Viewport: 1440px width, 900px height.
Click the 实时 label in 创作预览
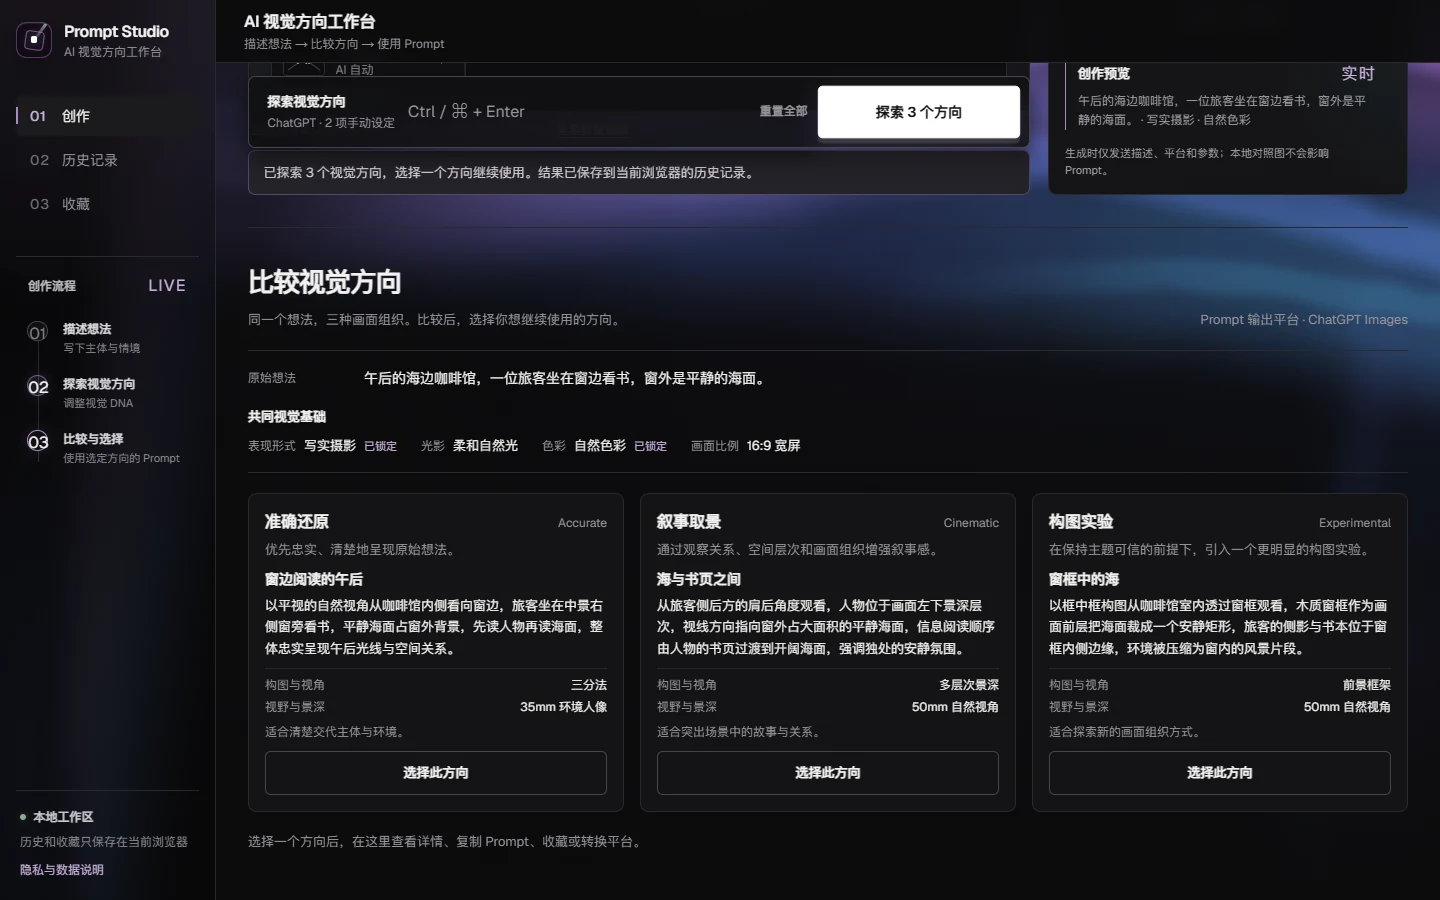pyautogui.click(x=1358, y=74)
